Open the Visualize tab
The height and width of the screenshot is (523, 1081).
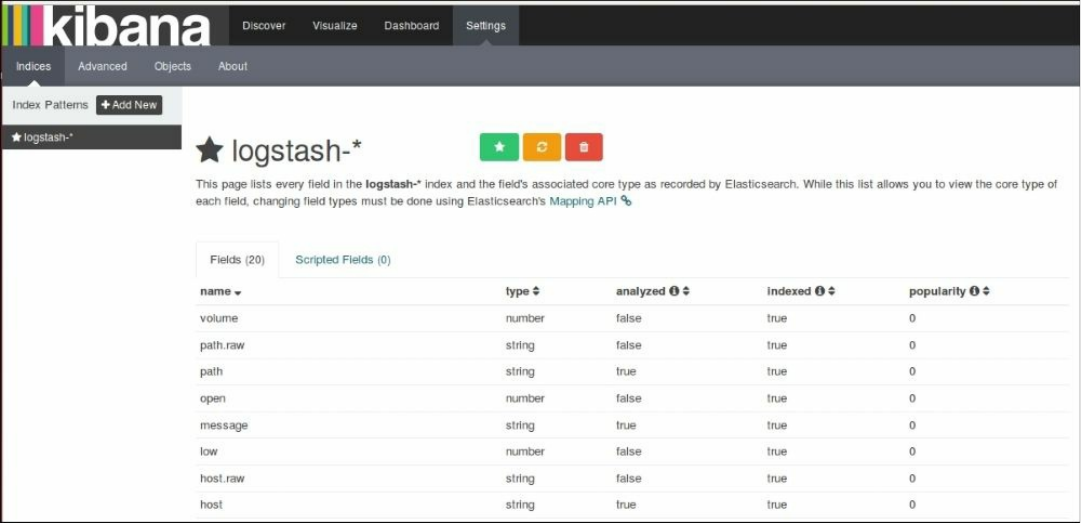335,25
